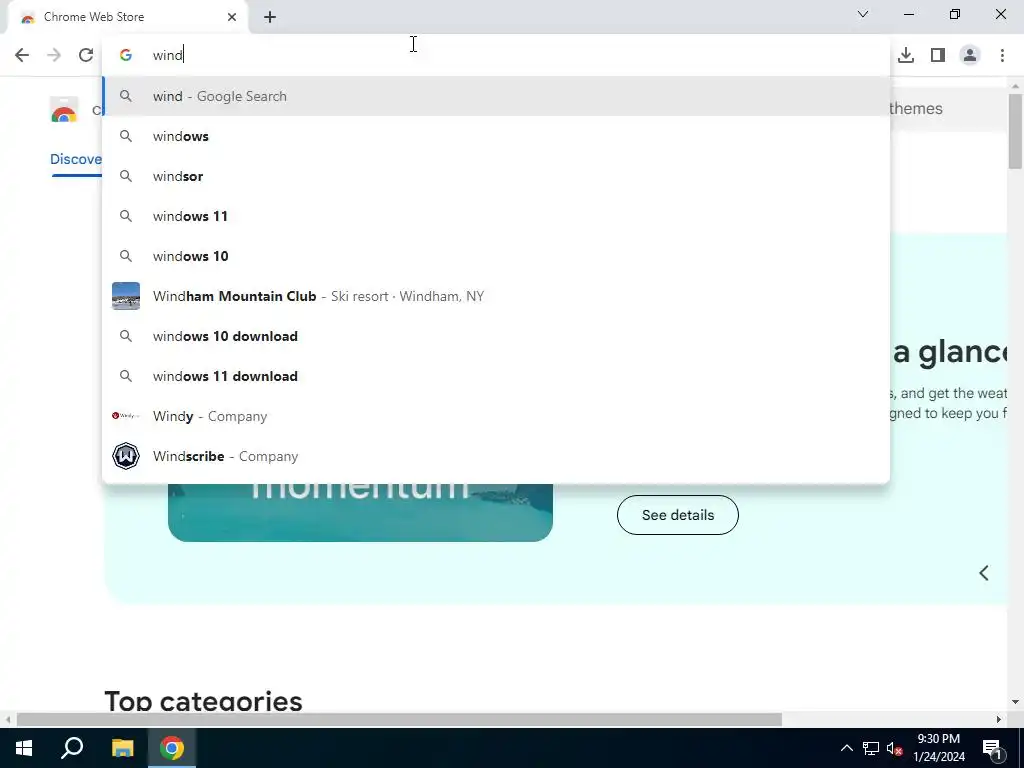Click the Google icon in the address bar
This screenshot has width=1024, height=768.
click(x=125, y=55)
